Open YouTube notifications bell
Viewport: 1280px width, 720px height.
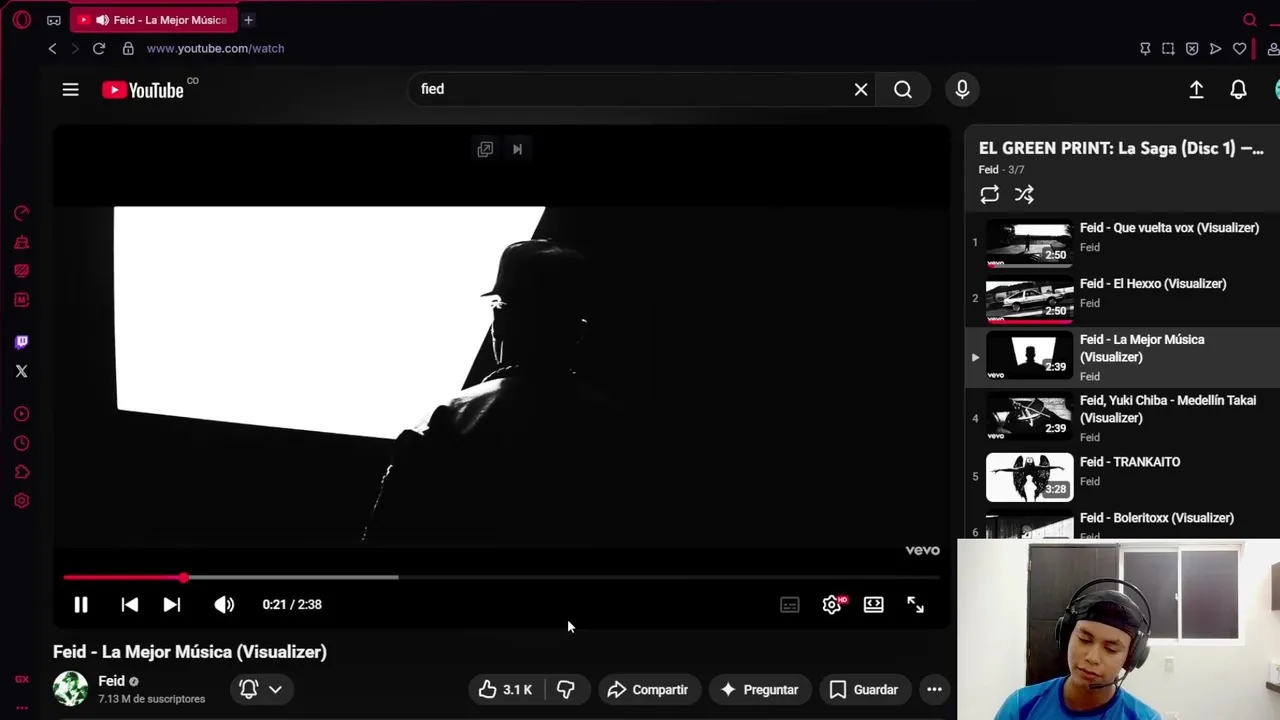[1238, 90]
